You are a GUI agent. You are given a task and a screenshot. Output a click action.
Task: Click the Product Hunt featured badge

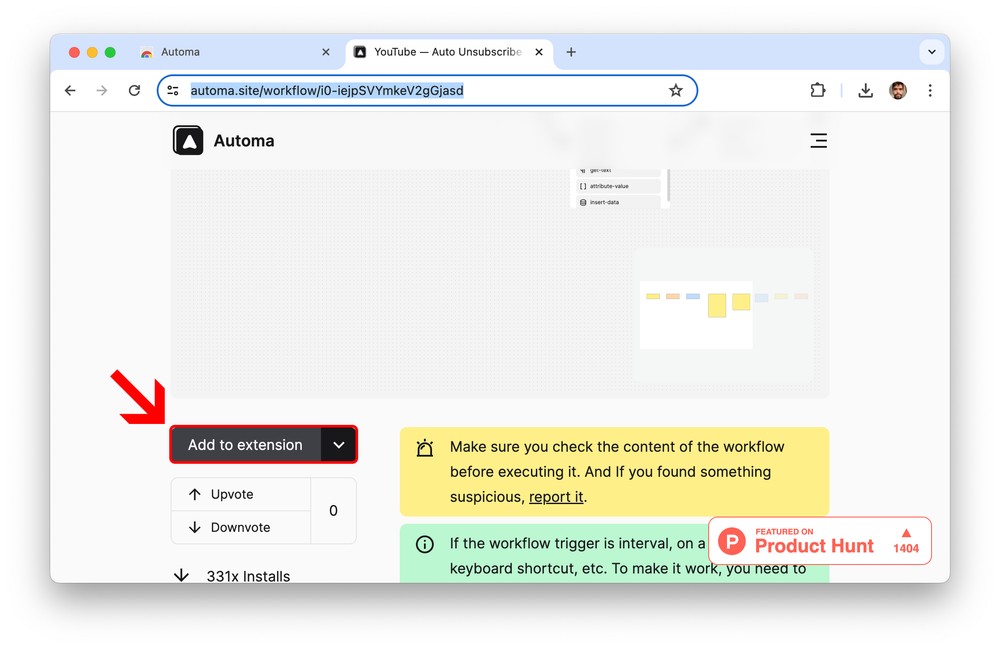click(x=820, y=541)
